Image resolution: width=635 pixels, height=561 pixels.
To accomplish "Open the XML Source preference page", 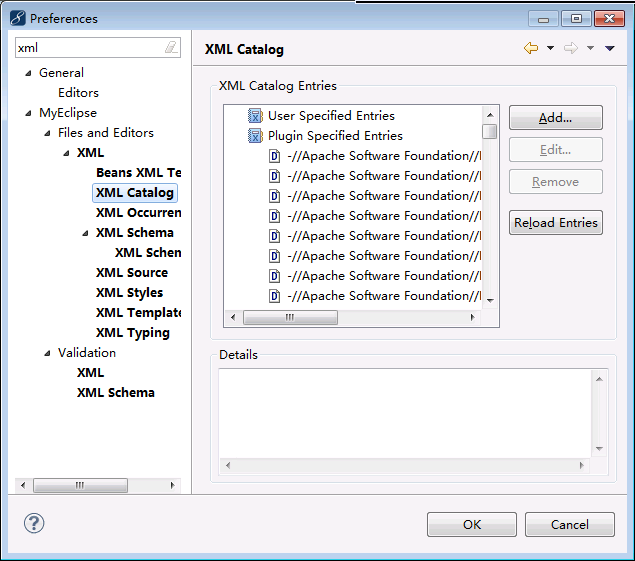I will [x=132, y=273].
